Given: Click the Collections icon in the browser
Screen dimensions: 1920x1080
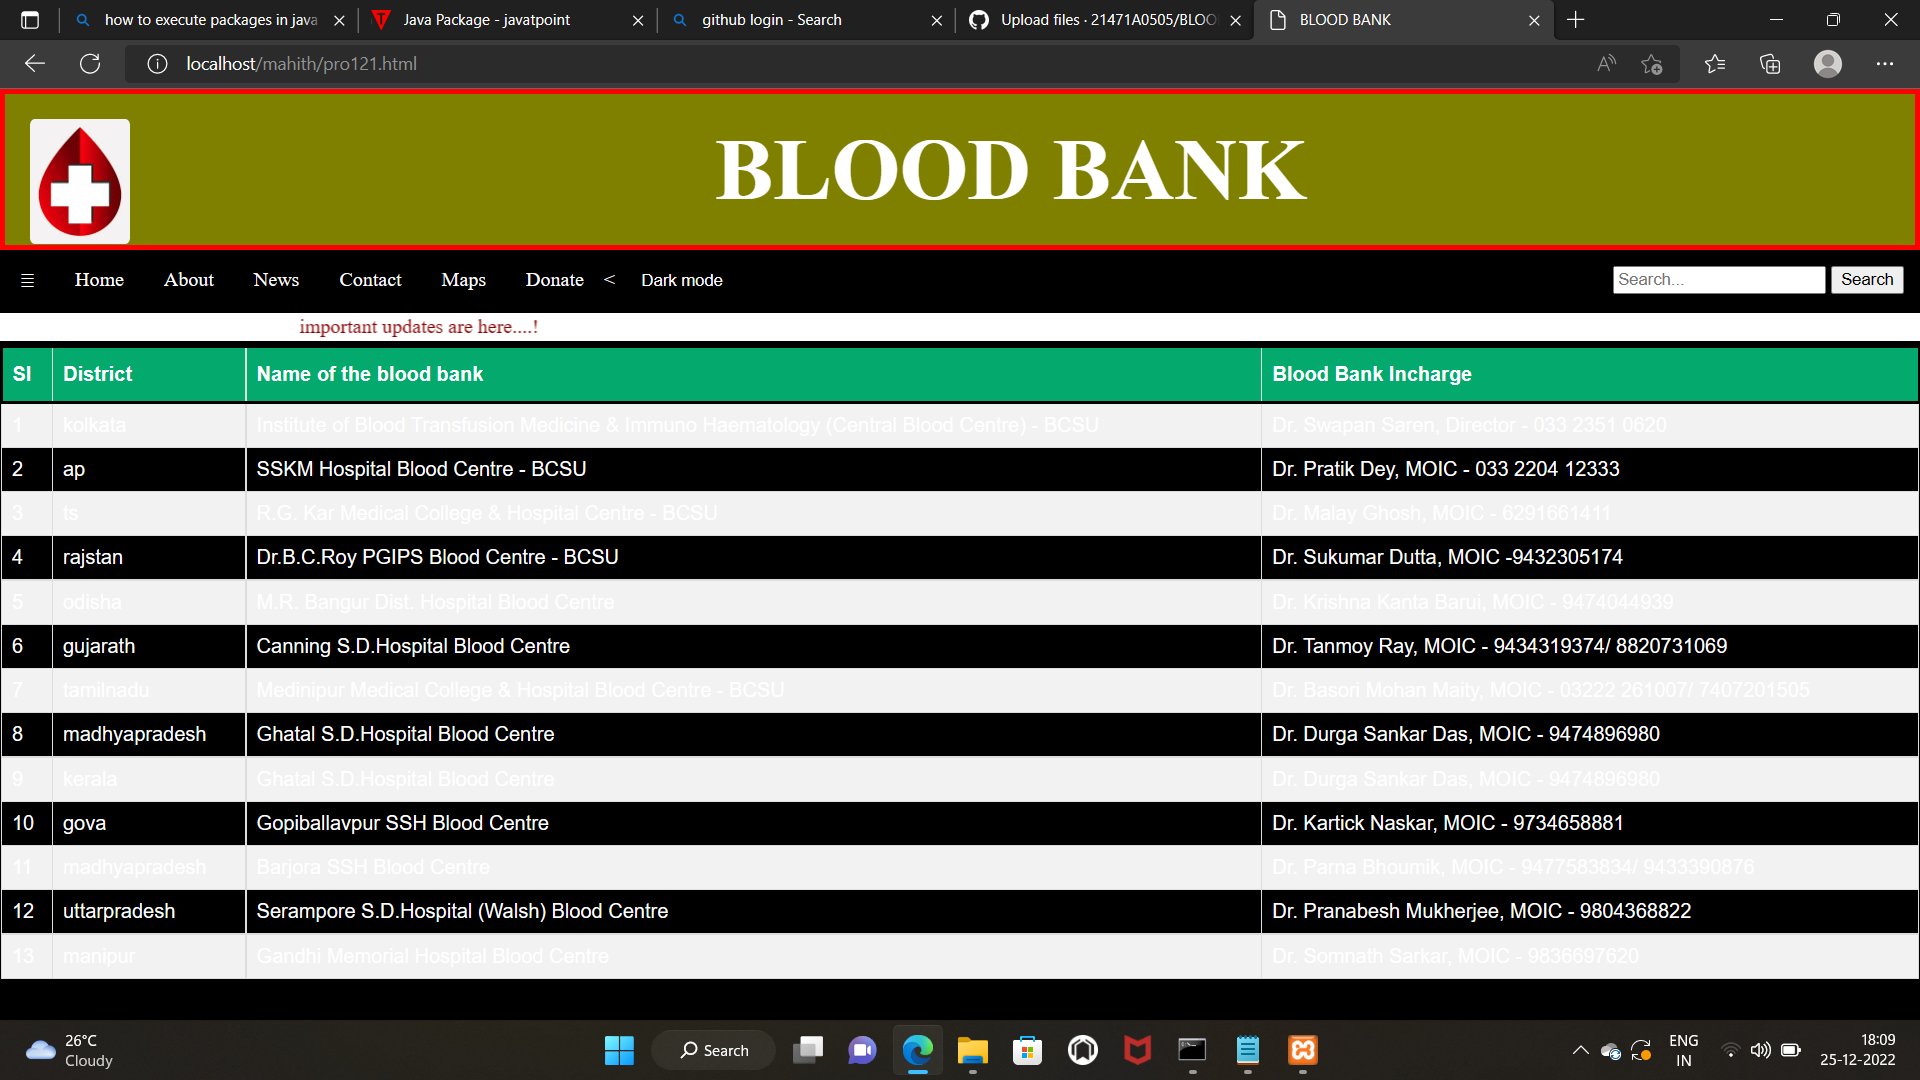Looking at the screenshot, I should pos(1770,63).
